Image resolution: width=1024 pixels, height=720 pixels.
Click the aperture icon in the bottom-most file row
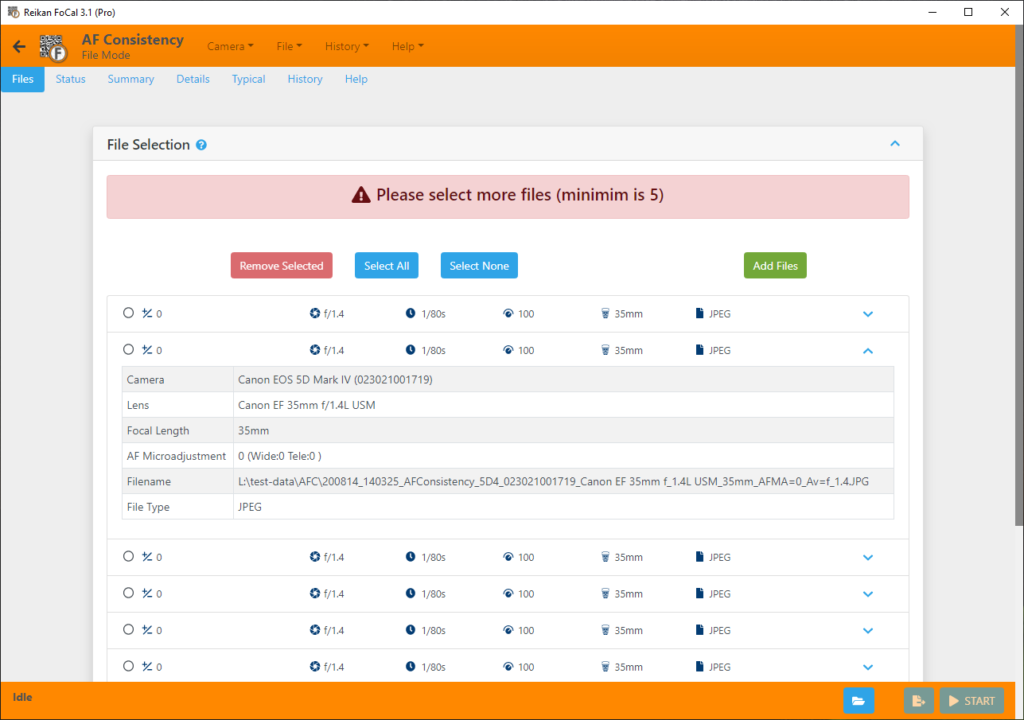(315, 666)
